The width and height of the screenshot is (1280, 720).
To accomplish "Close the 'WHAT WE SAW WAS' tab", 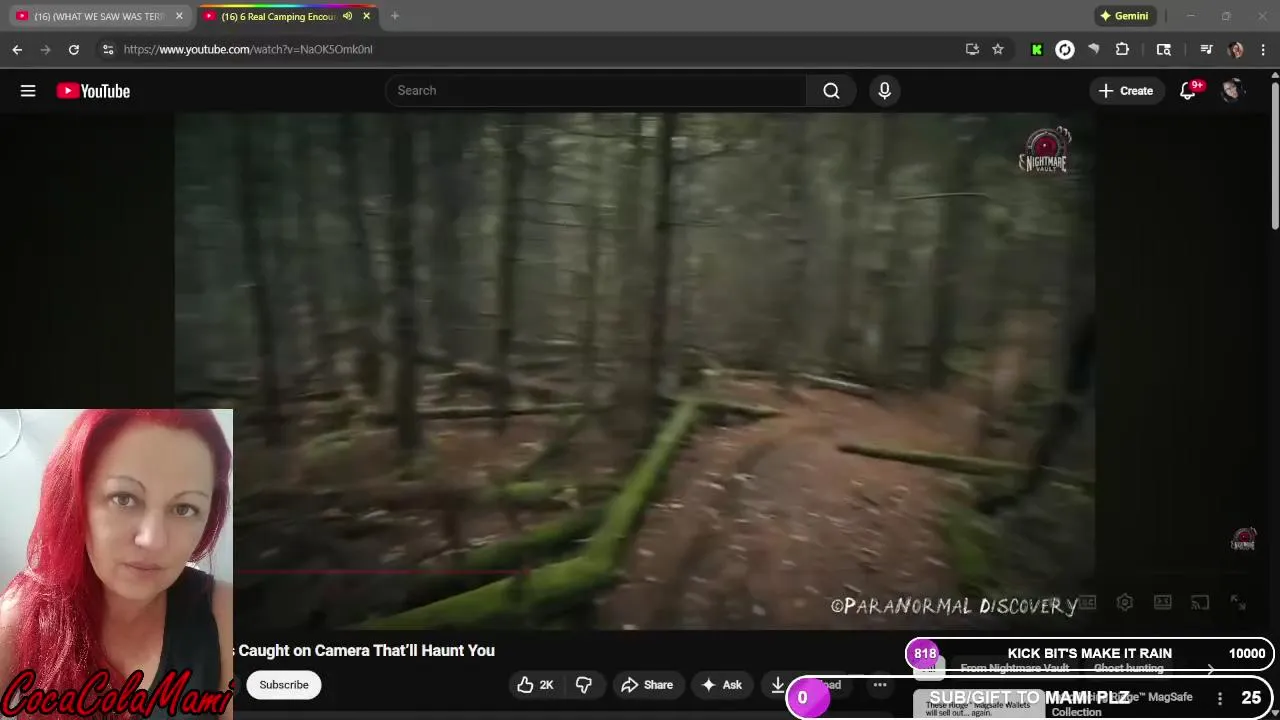I will point(179,16).
